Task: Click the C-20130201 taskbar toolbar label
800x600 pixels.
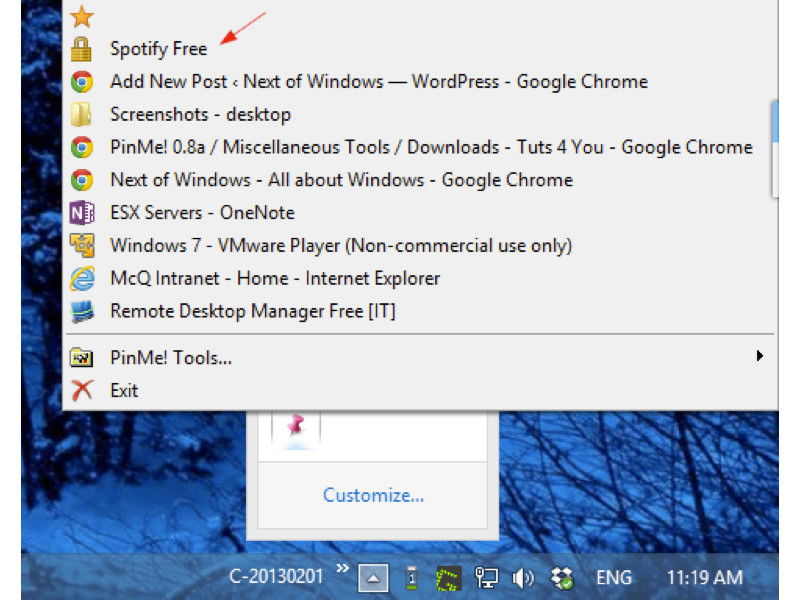Action: tap(276, 577)
